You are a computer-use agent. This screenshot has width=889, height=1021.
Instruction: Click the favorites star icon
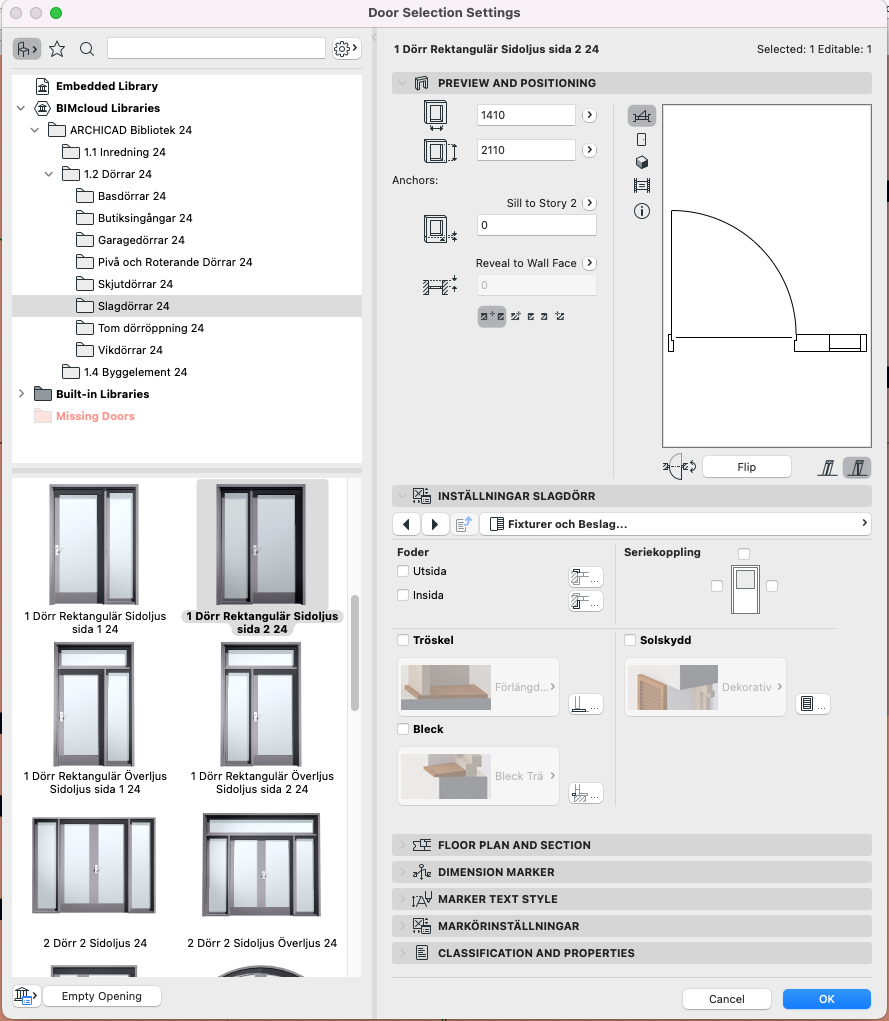point(57,48)
